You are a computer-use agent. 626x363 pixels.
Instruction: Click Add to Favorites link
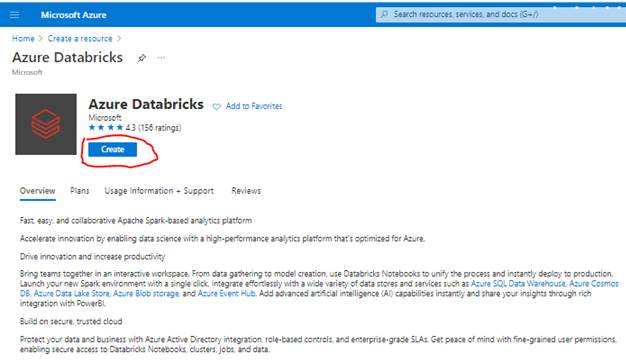click(254, 106)
